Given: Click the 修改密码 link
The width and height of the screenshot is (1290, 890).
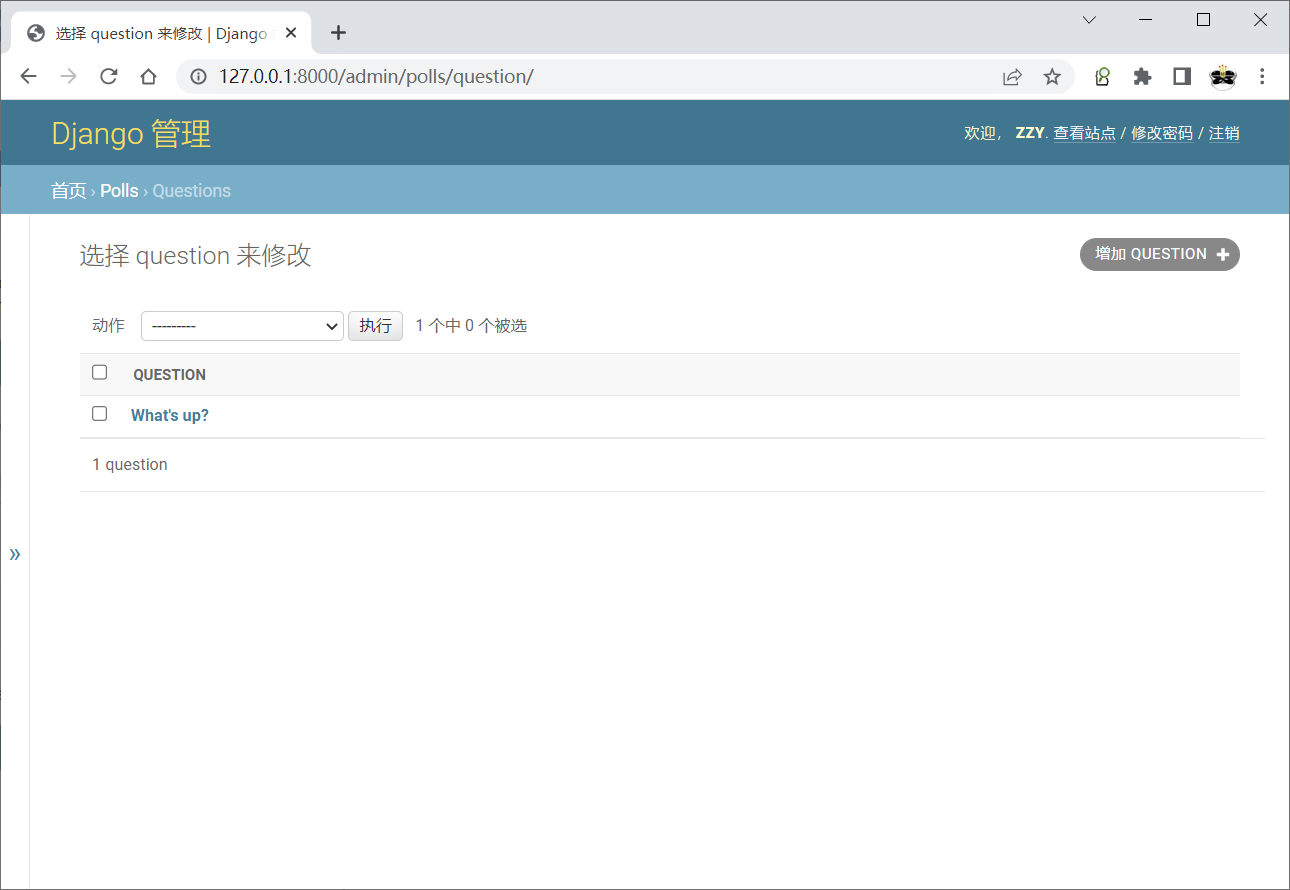Looking at the screenshot, I should pyautogui.click(x=1162, y=133).
